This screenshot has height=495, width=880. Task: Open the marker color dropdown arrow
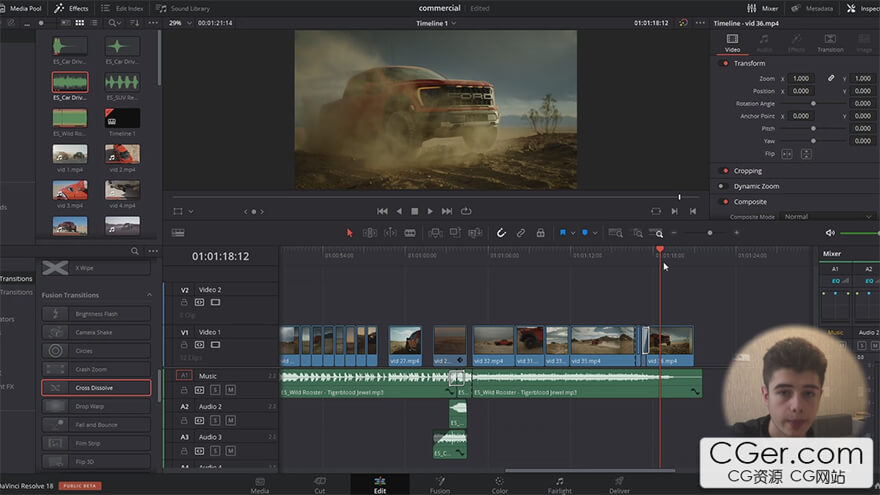(x=595, y=233)
